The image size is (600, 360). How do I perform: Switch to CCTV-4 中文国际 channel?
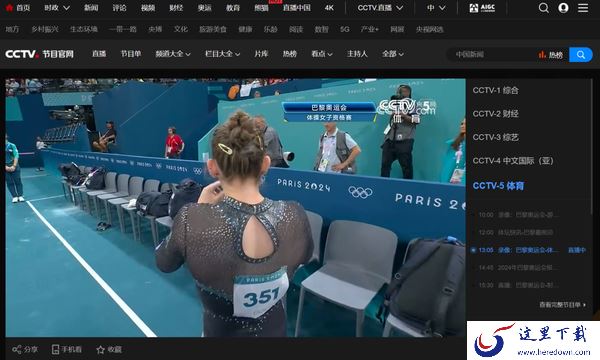(513, 161)
